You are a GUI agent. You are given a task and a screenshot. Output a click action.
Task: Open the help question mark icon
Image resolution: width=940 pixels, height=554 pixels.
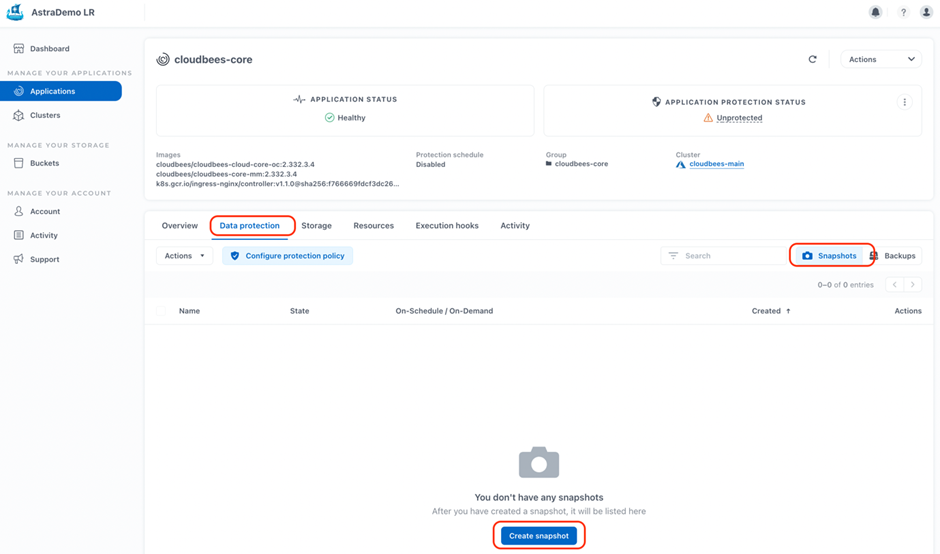click(903, 12)
